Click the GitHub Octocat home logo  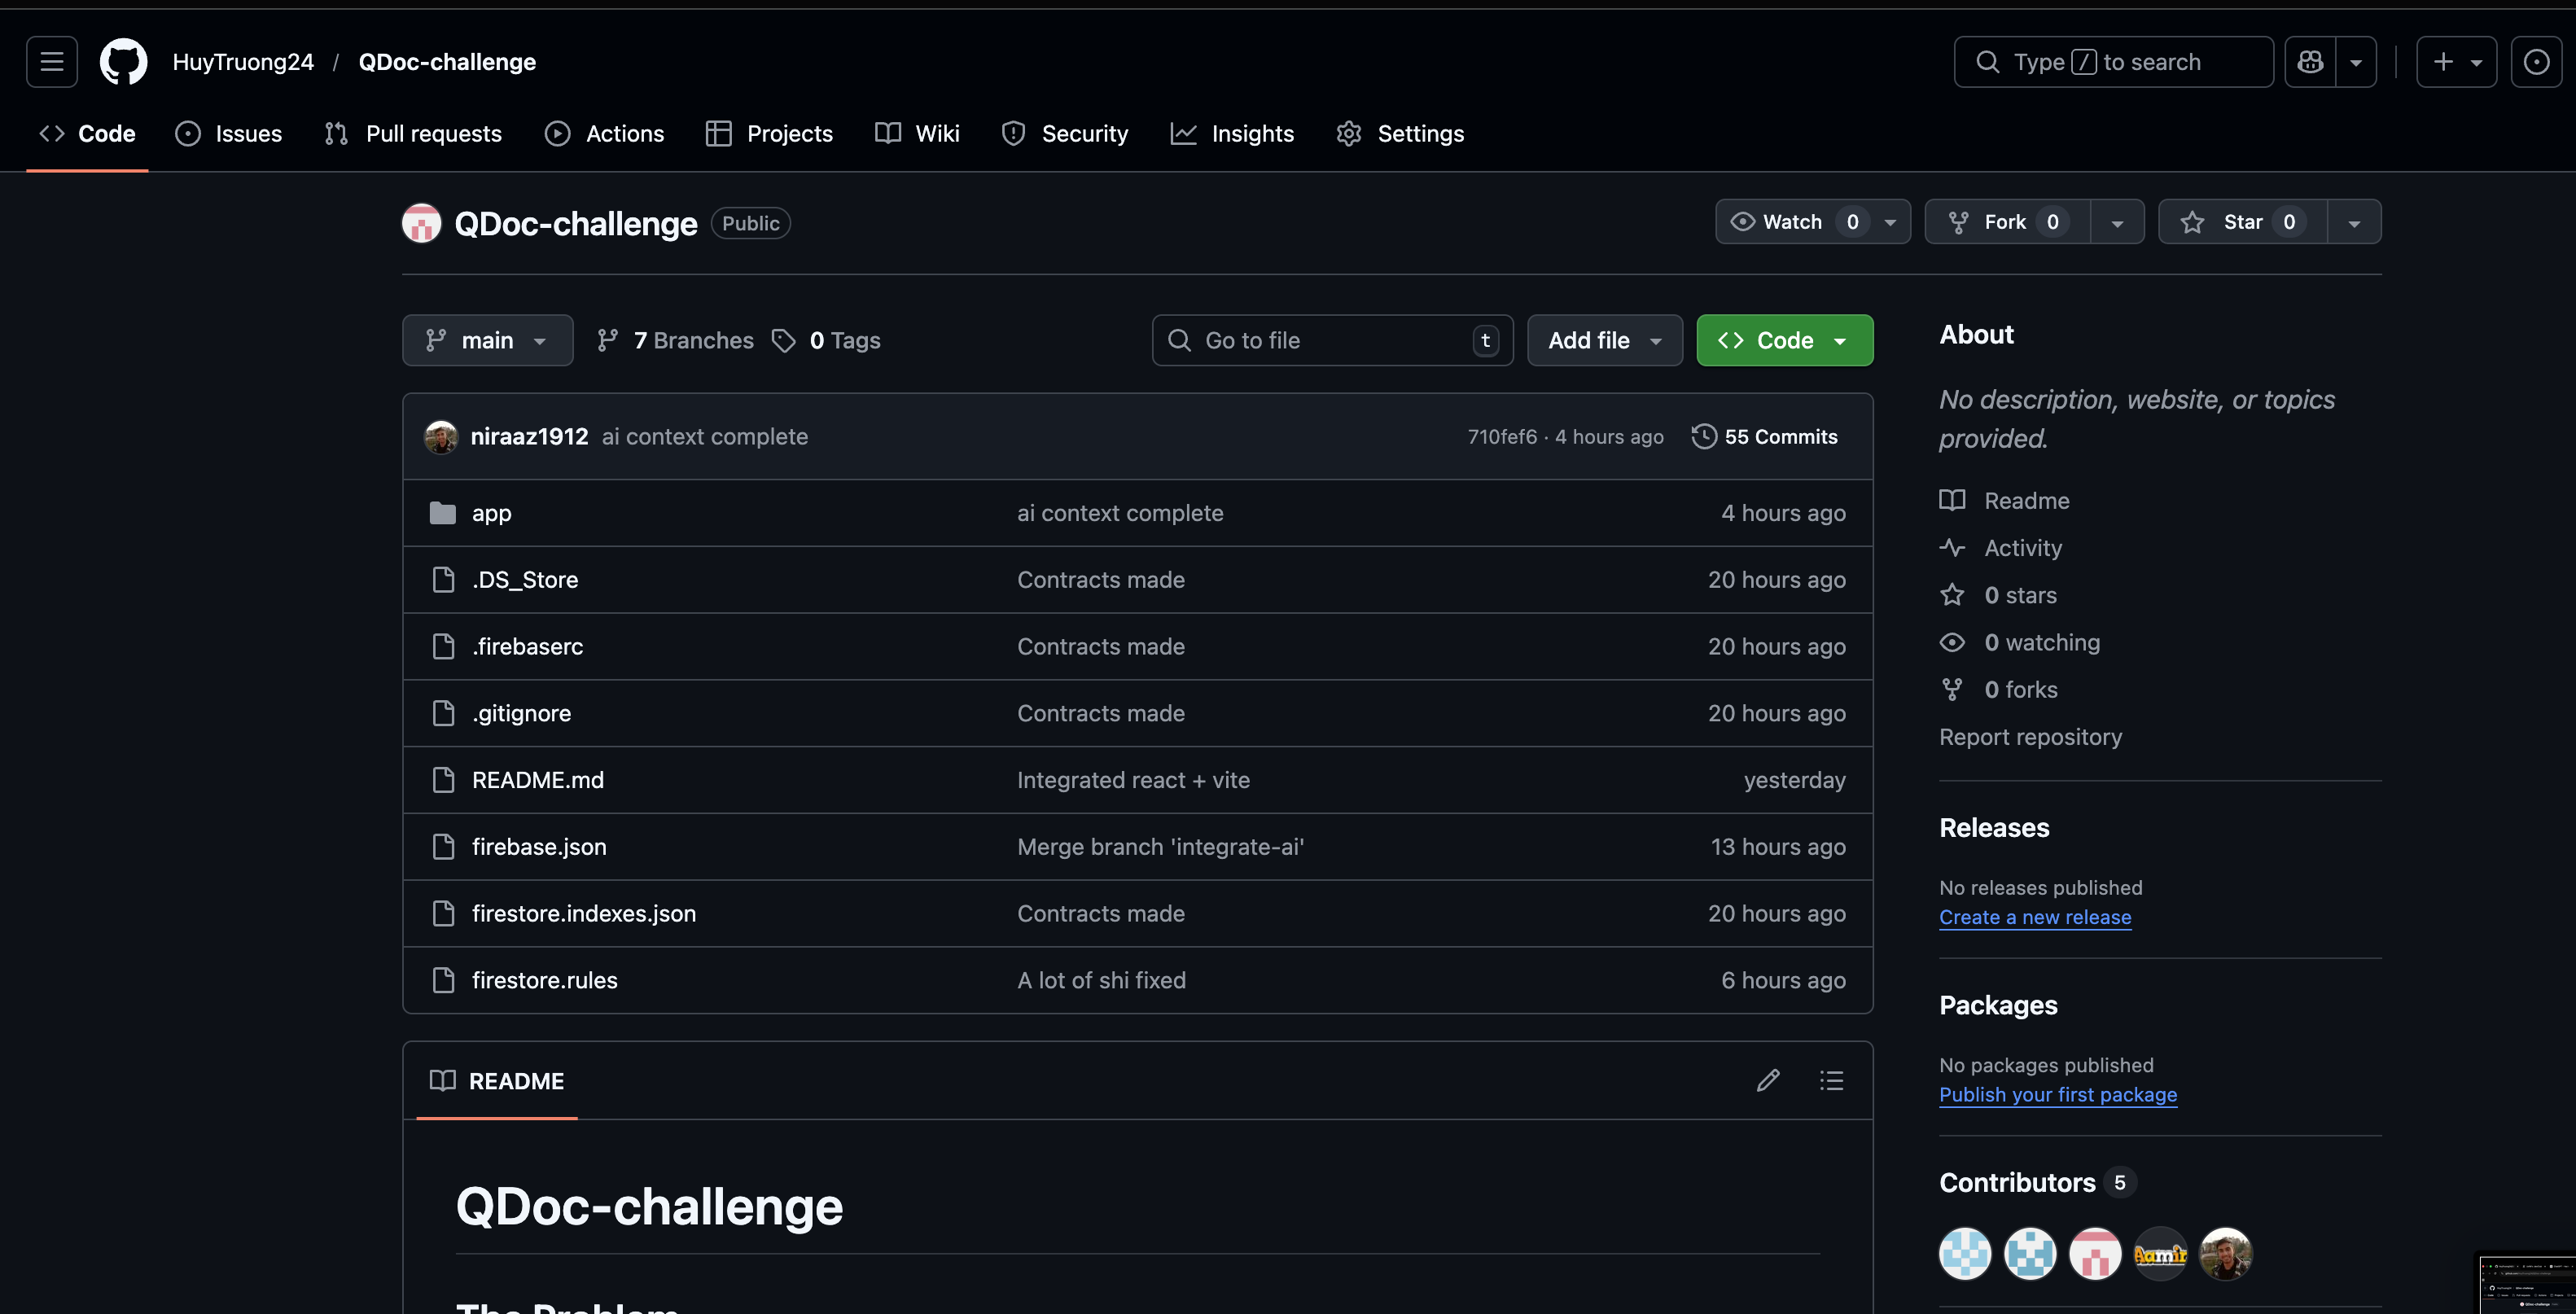[123, 62]
